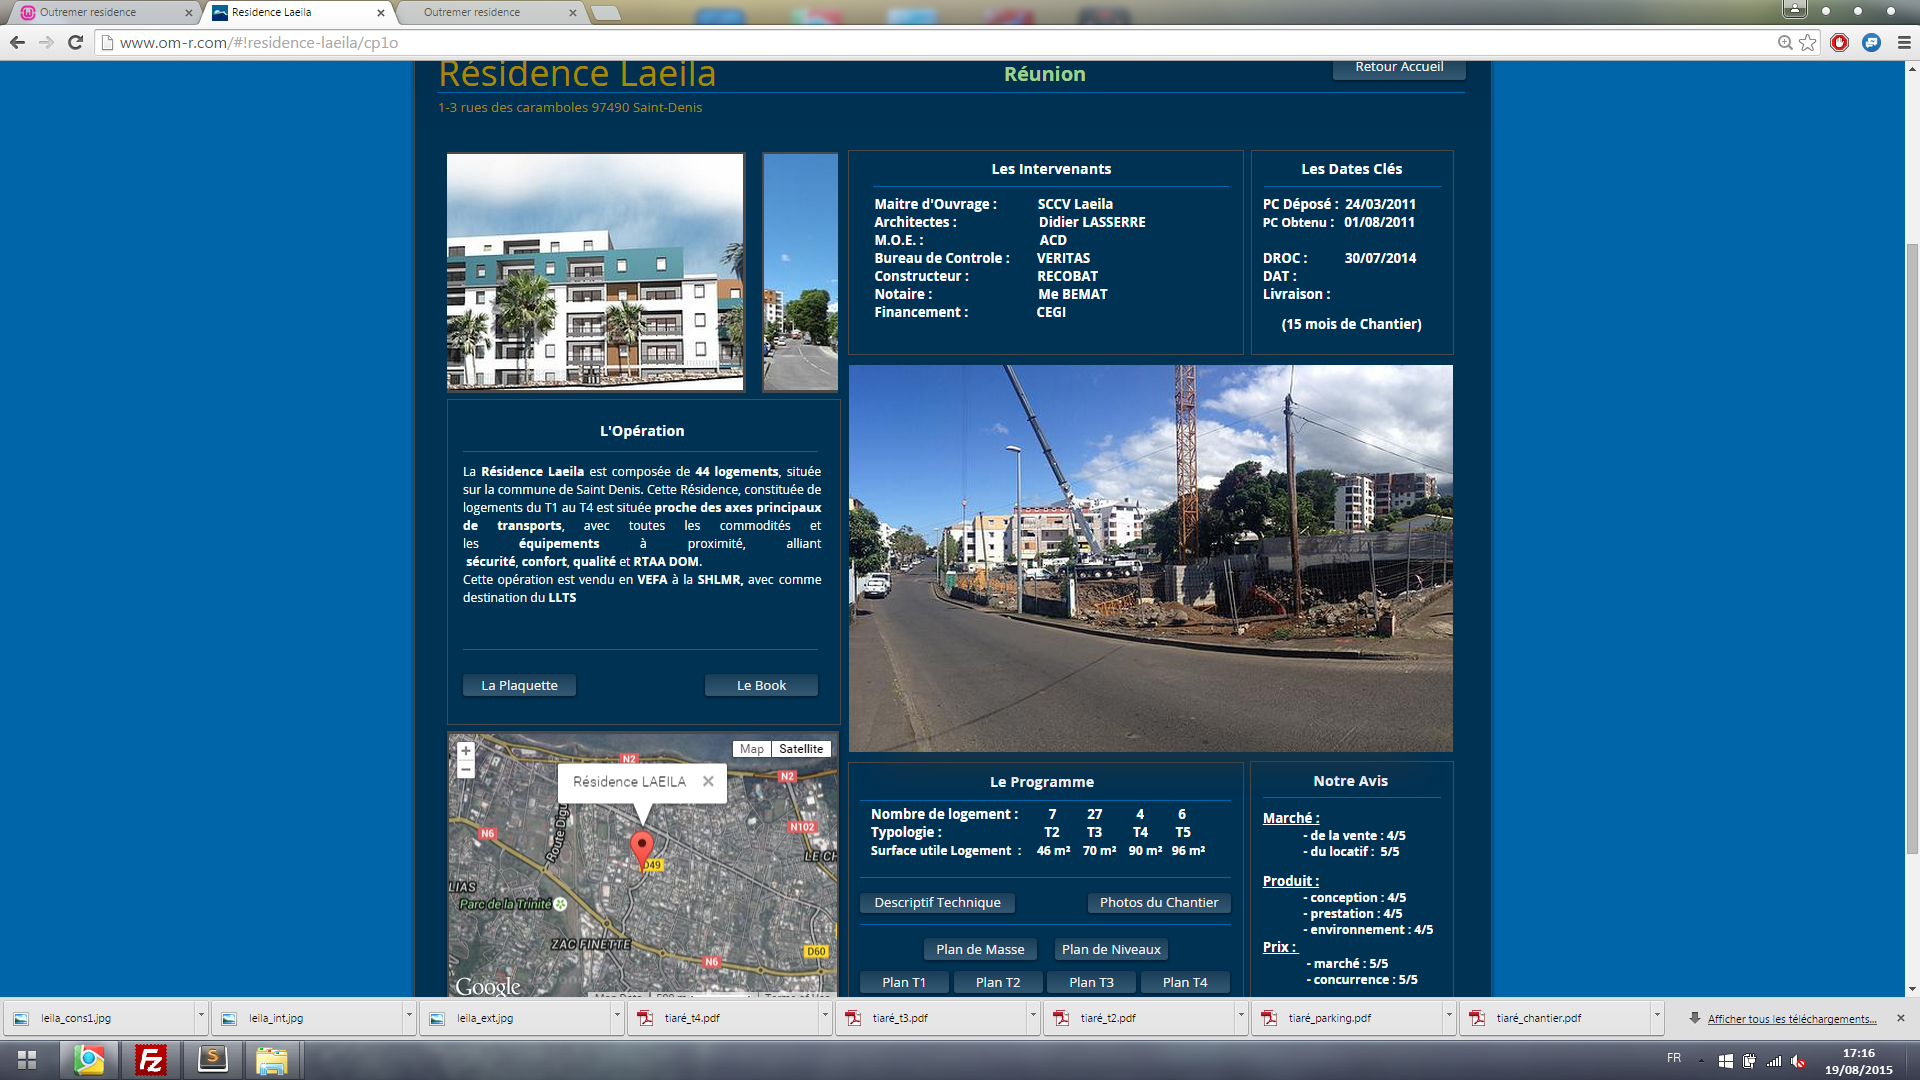Image resolution: width=1920 pixels, height=1080 pixels.
Task: Click the red extension icon in toolbar
Action: 1839,42
